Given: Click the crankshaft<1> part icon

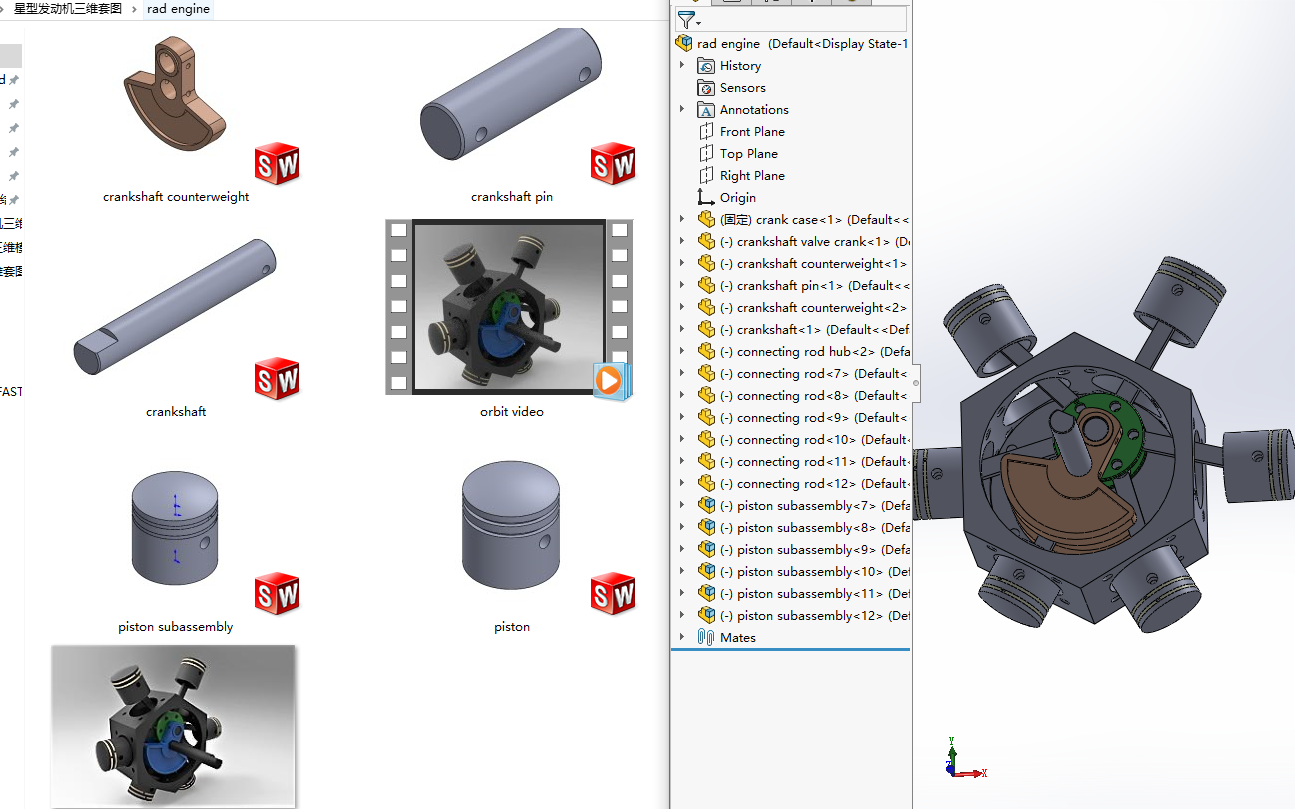Looking at the screenshot, I should 706,329.
